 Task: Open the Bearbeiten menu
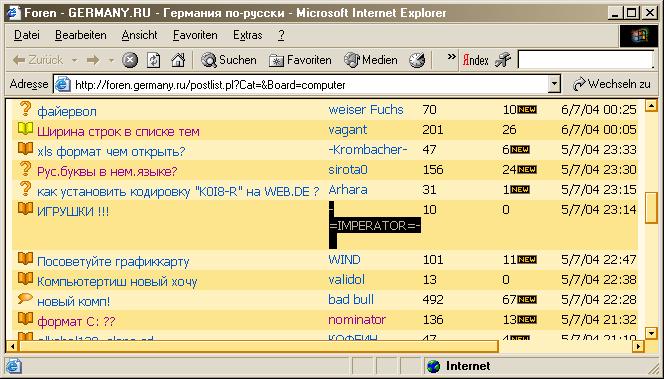pos(80,35)
